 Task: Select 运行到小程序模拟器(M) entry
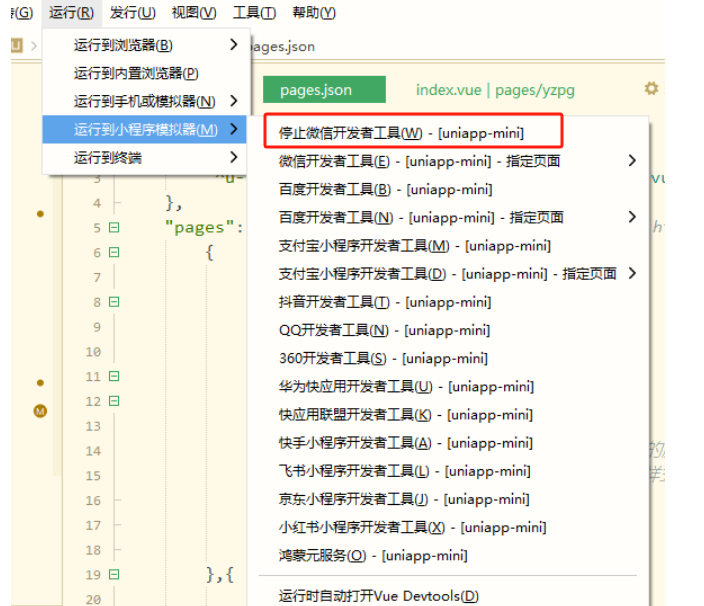coord(144,129)
